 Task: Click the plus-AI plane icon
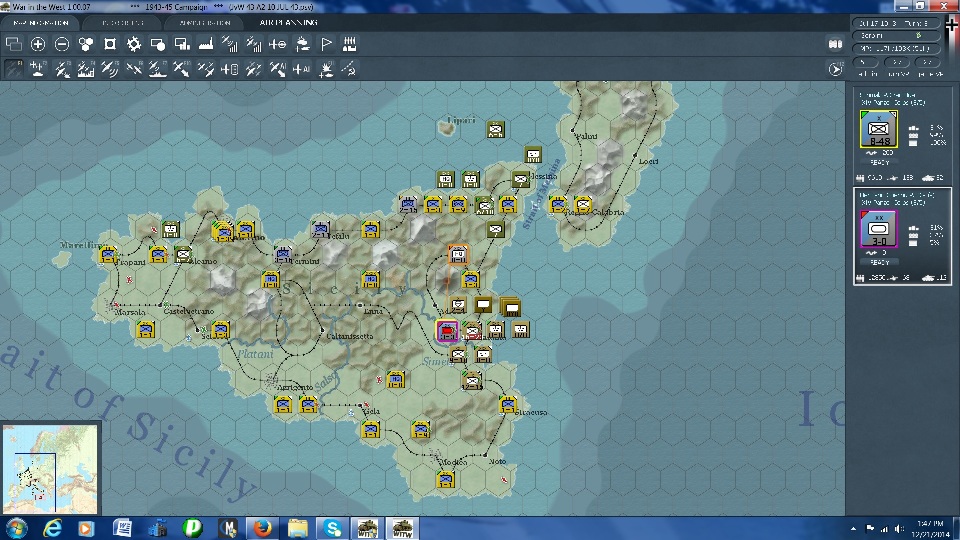click(x=302, y=69)
